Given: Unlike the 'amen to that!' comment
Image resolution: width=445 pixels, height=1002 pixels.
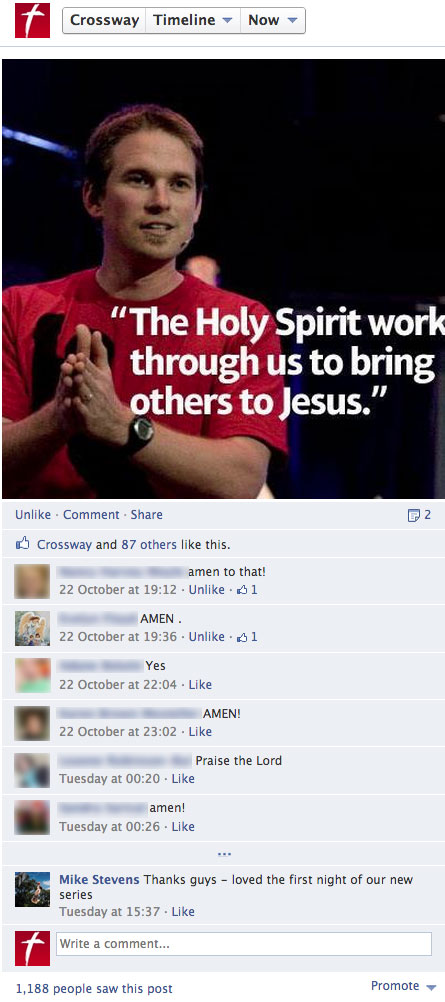Looking at the screenshot, I should [207, 589].
